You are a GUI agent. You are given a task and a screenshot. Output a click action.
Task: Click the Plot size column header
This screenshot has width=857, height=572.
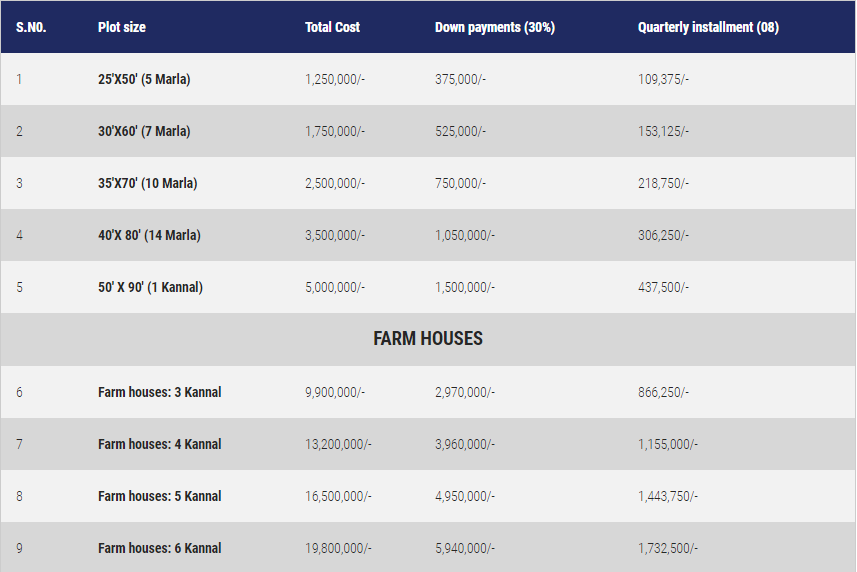click(122, 27)
